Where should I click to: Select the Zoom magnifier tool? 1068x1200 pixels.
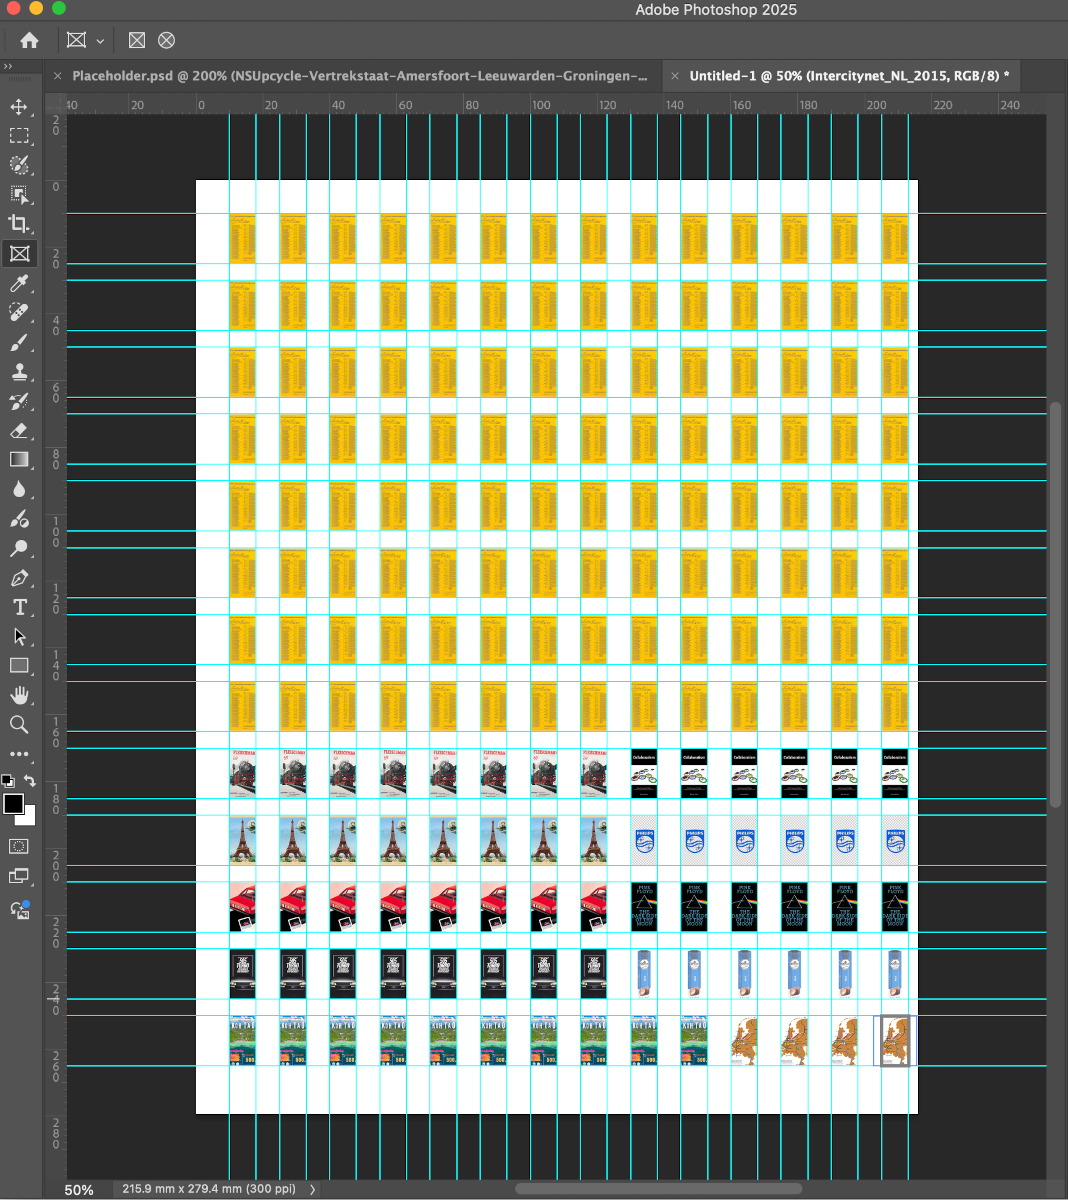tap(19, 725)
